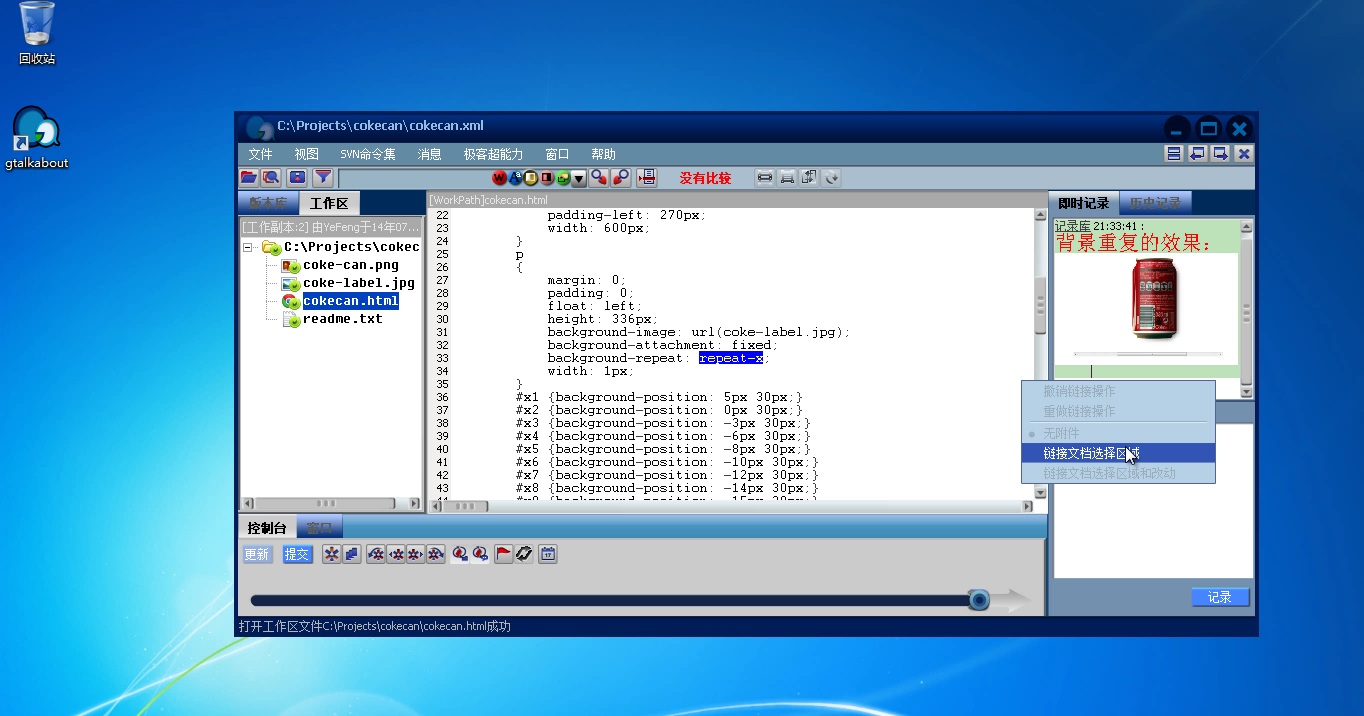Viewport: 1364px width, 716px height.
Task: Switch to the 窗口 tab beside 控制台
Action: tap(319, 527)
